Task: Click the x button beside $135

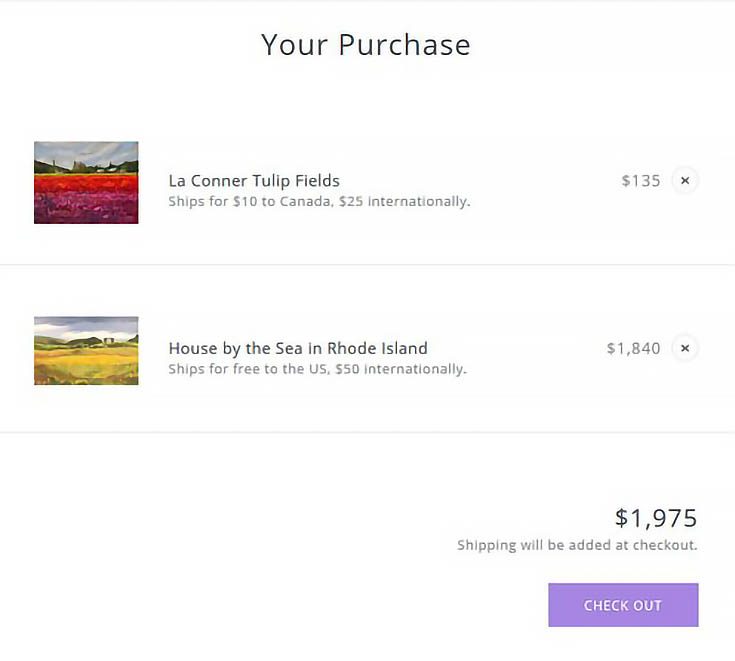Action: (685, 180)
